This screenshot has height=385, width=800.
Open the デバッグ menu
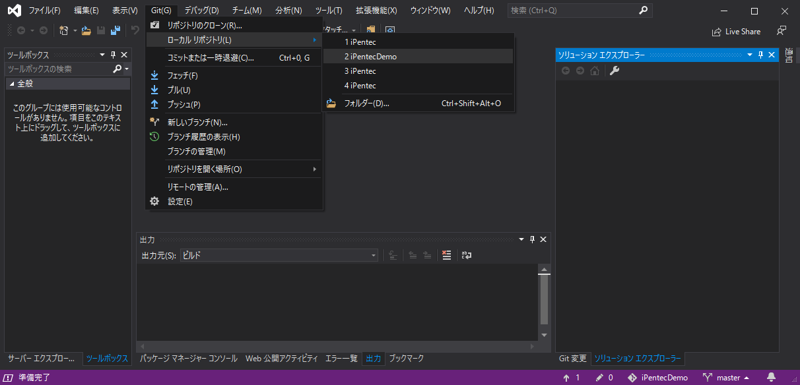pyautogui.click(x=202, y=10)
